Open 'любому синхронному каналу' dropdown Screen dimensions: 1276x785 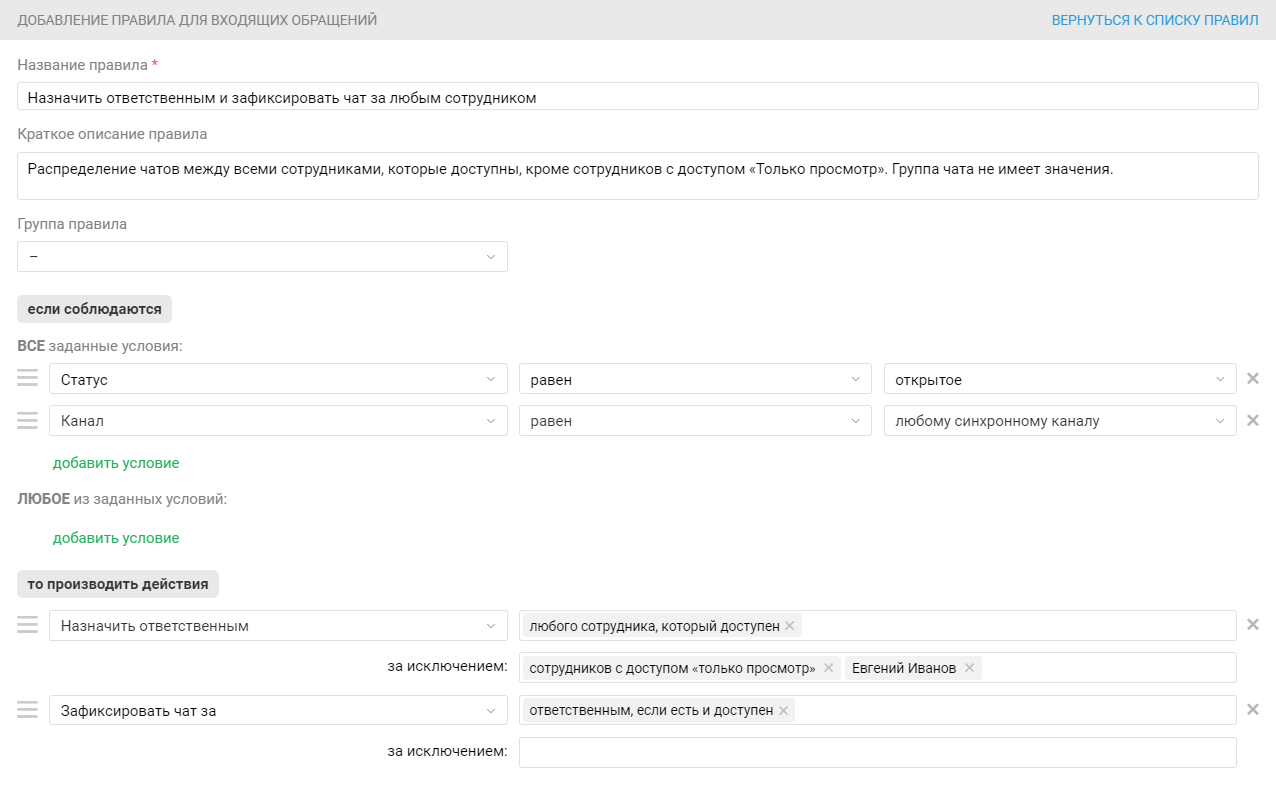click(x=1059, y=421)
